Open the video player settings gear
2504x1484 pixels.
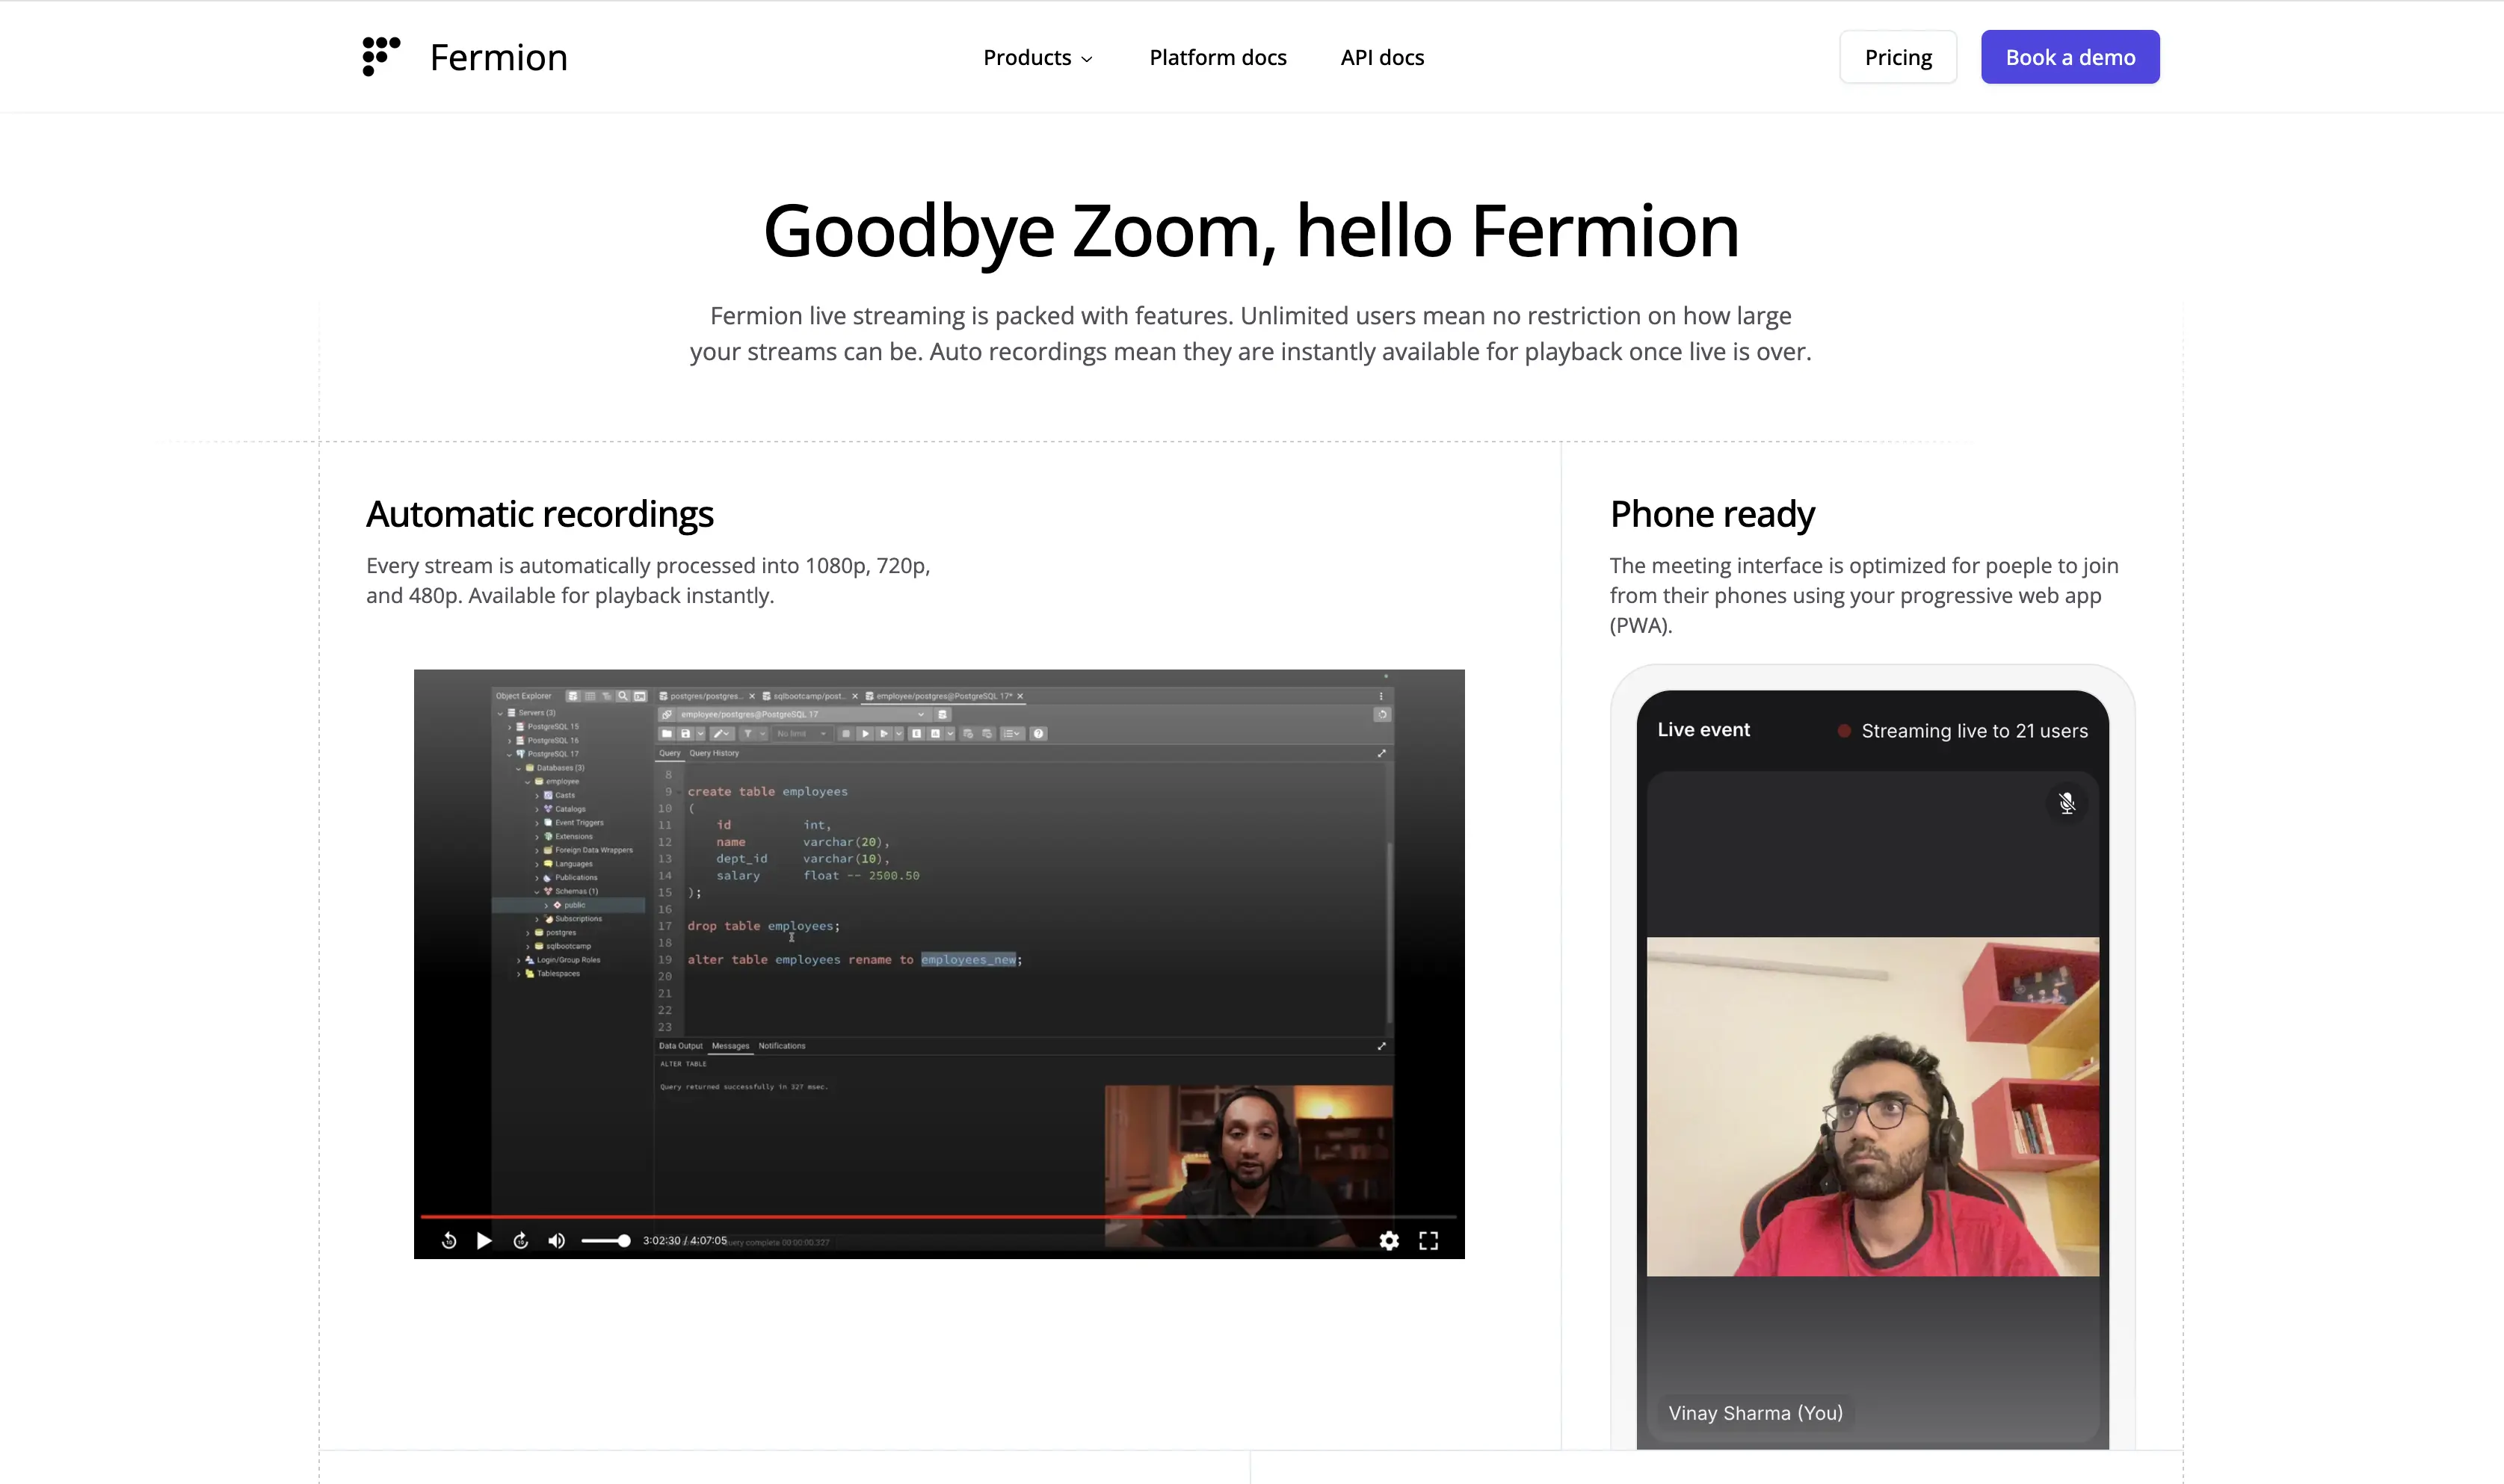pyautogui.click(x=1389, y=1241)
